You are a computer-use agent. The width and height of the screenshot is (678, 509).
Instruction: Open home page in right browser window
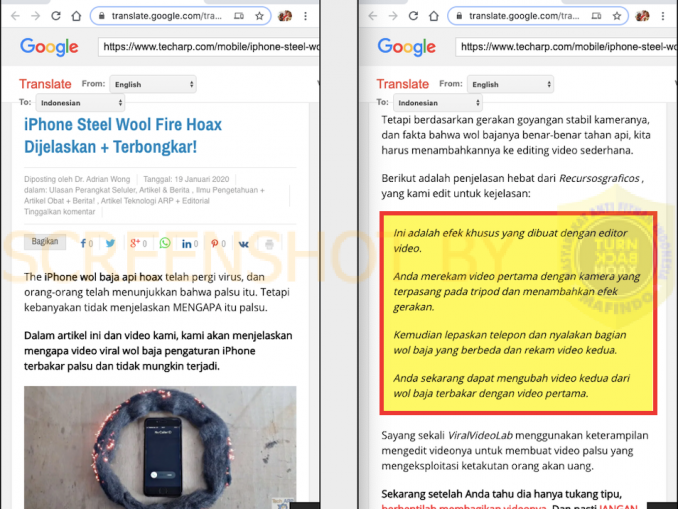coord(434,16)
